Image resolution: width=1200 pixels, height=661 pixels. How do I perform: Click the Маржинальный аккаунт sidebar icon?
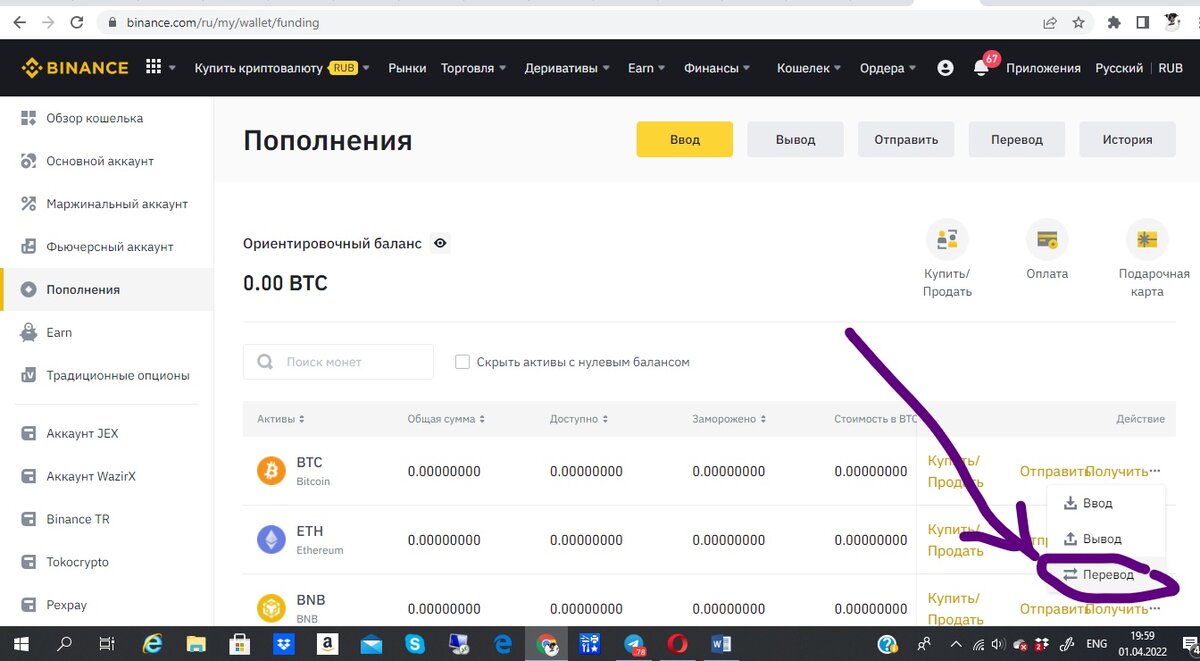click(x=28, y=204)
